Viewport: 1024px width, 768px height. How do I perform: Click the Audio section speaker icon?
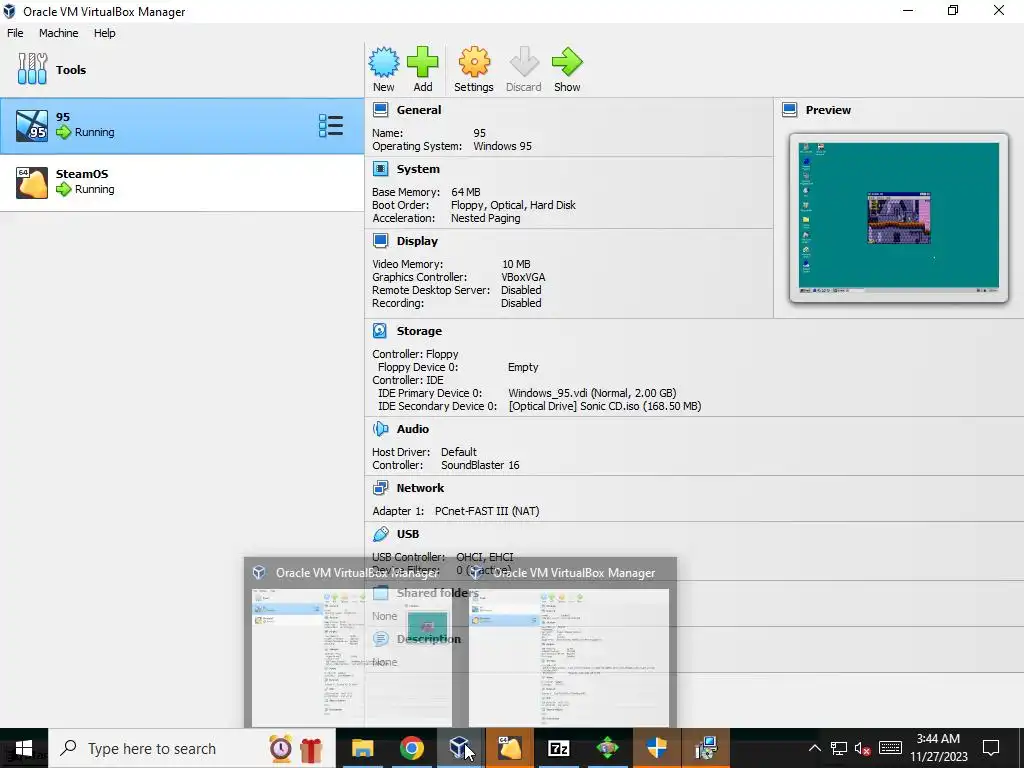tap(380, 428)
